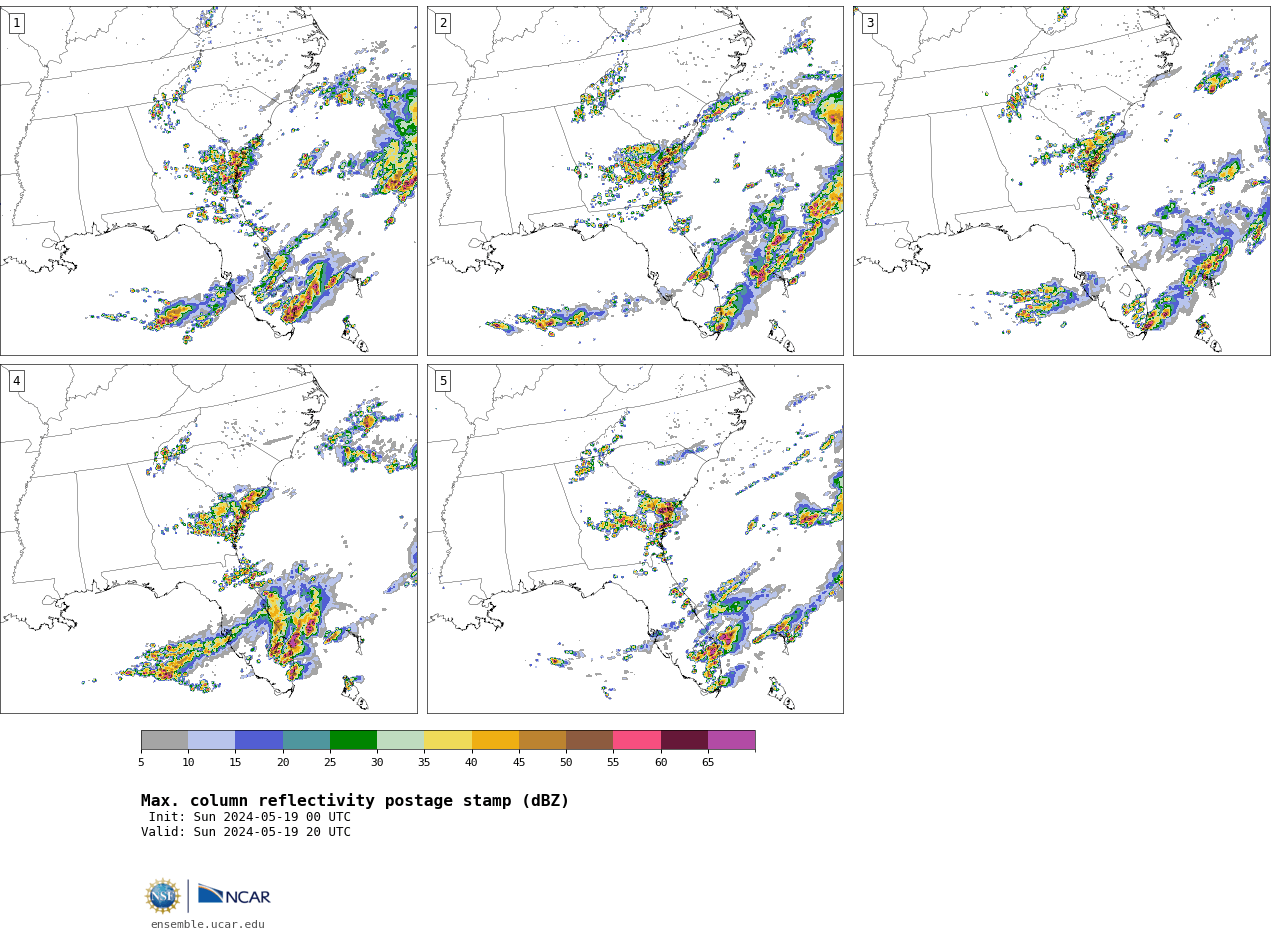This screenshot has height=936, width=1280.
Task: Click the blue 15-20 dBZ swatch
Action: click(259, 740)
